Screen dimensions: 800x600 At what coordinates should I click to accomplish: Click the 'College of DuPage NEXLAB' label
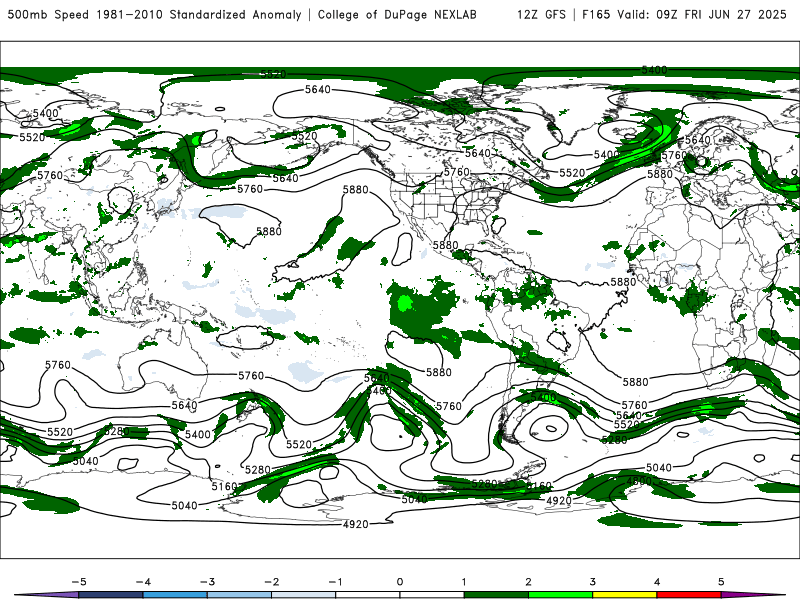click(397, 14)
